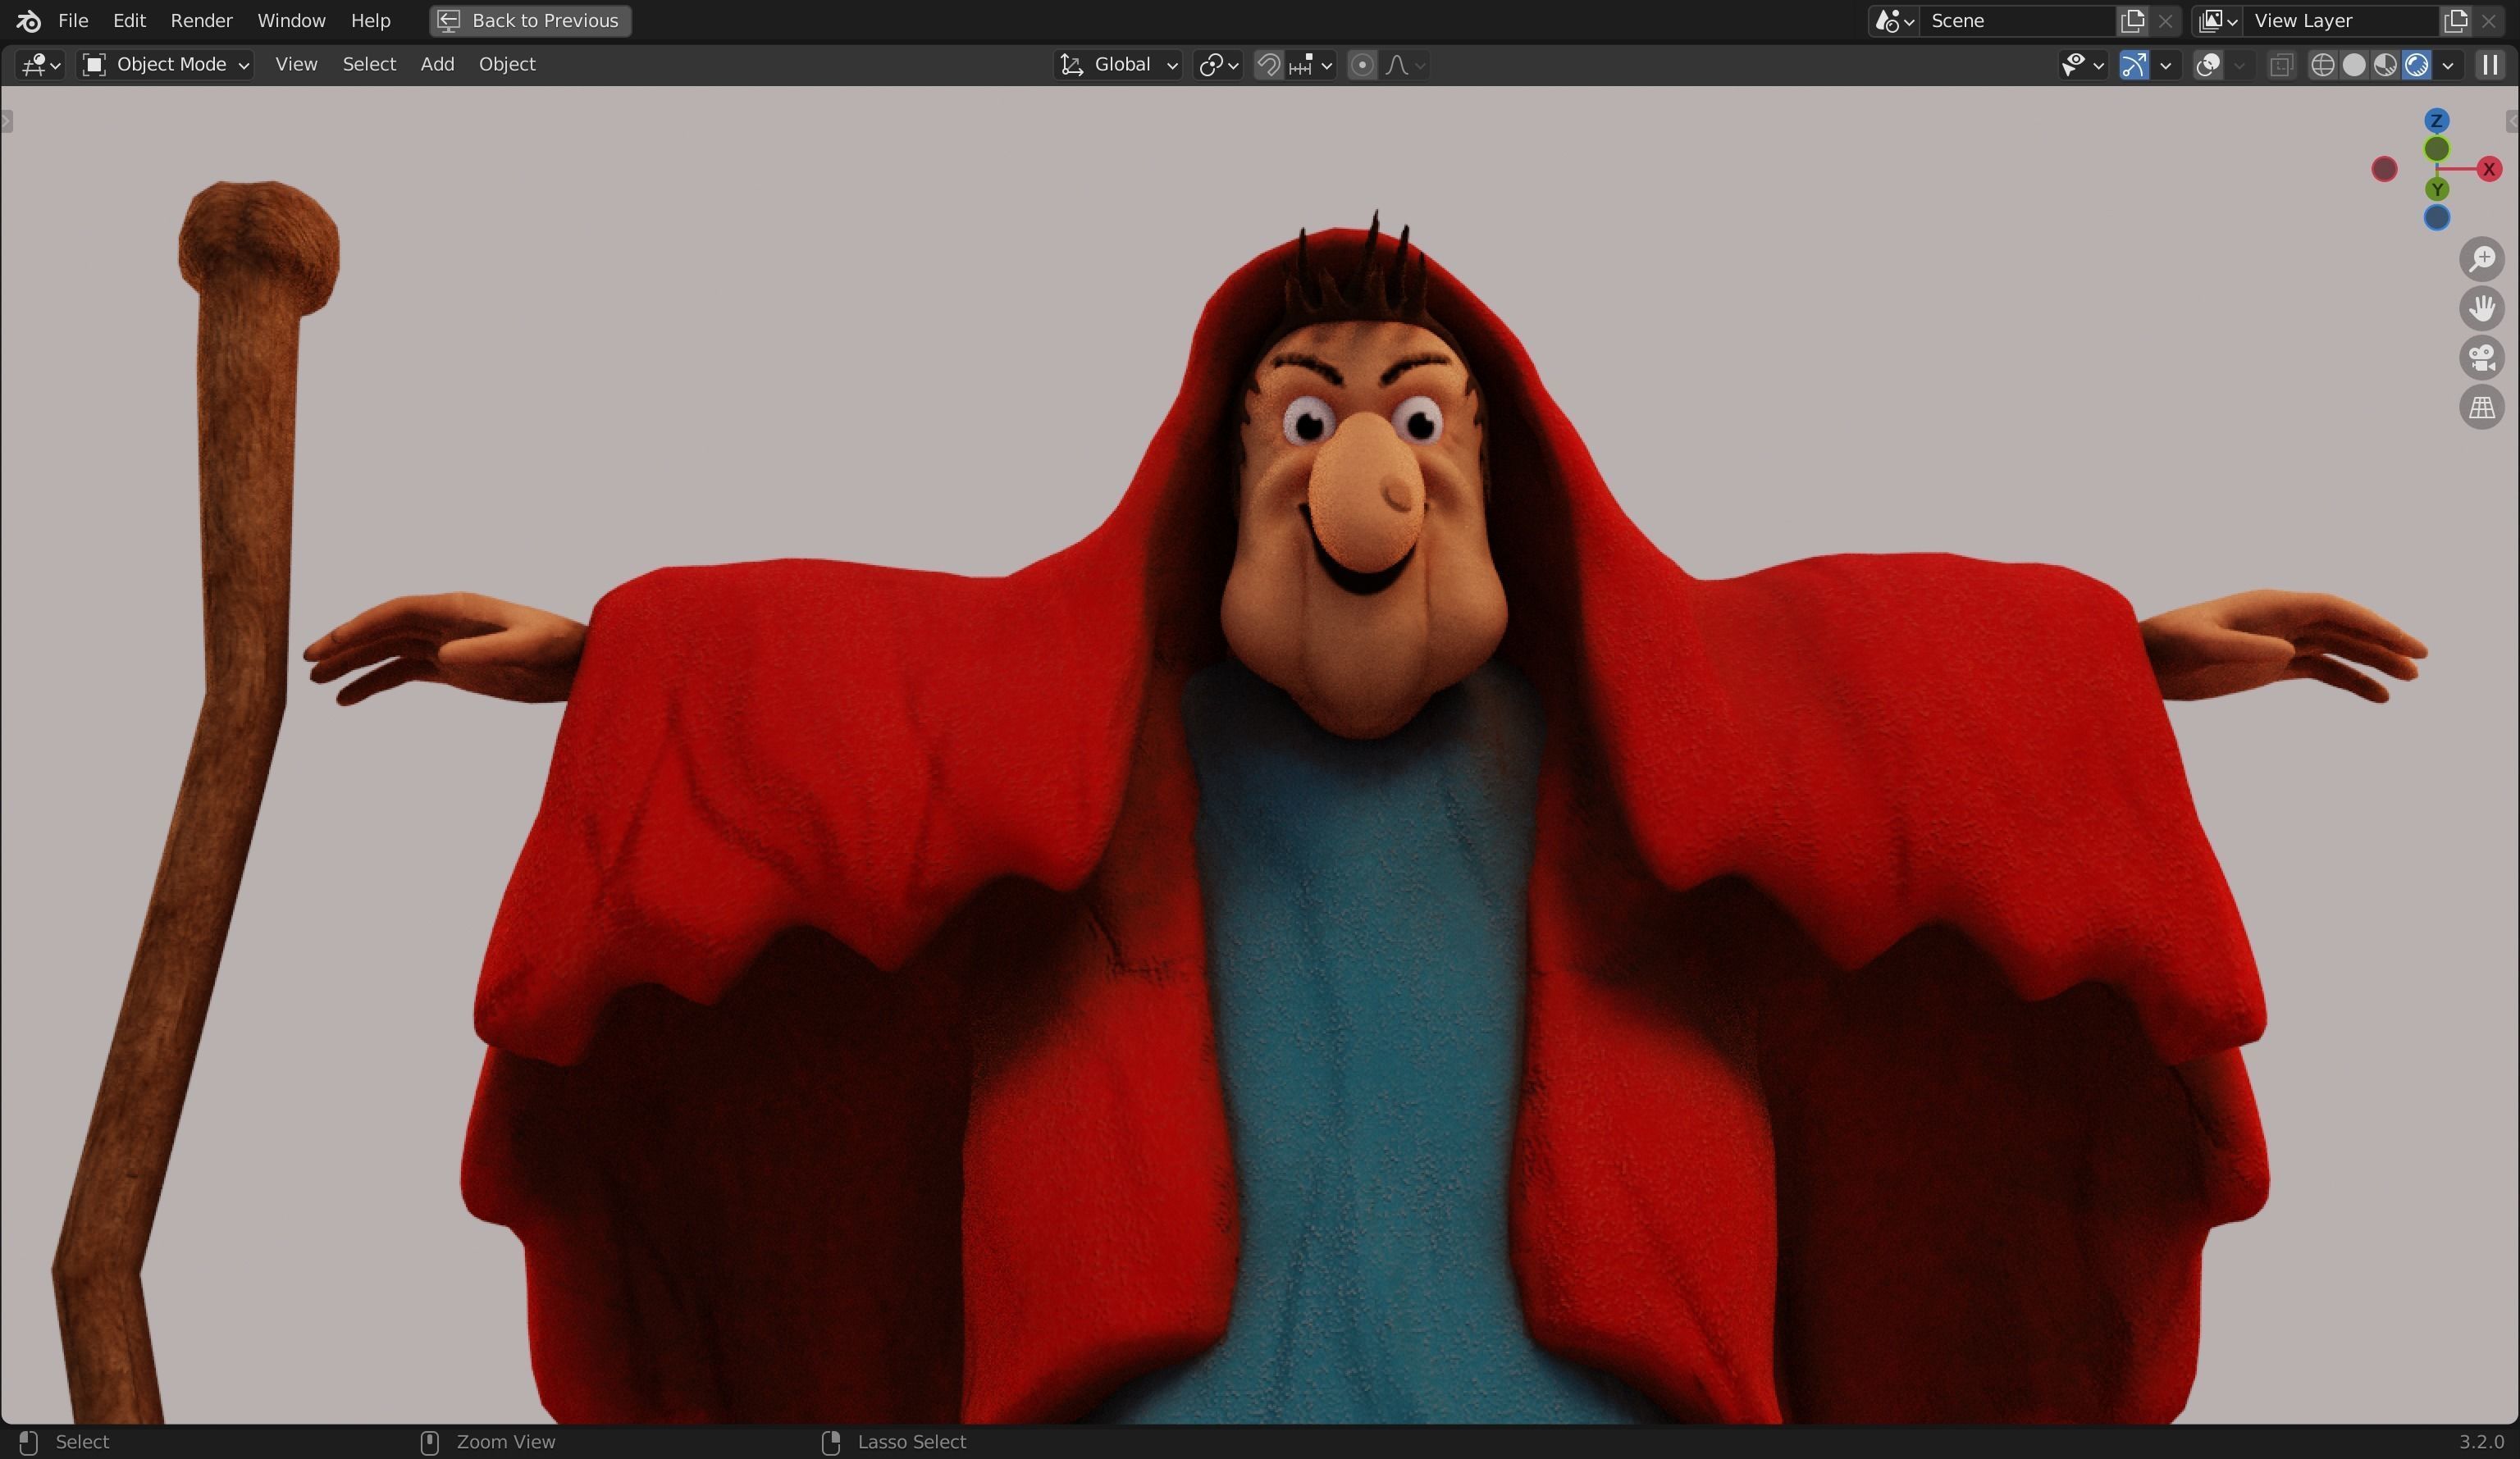This screenshot has width=2520, height=1459.
Task: Open Object Mode dropdown
Action: pyautogui.click(x=166, y=65)
